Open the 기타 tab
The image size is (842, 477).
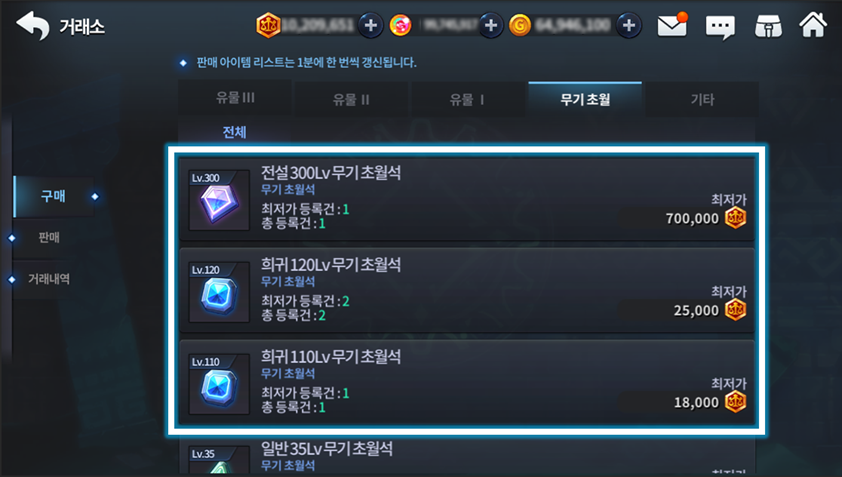point(702,99)
